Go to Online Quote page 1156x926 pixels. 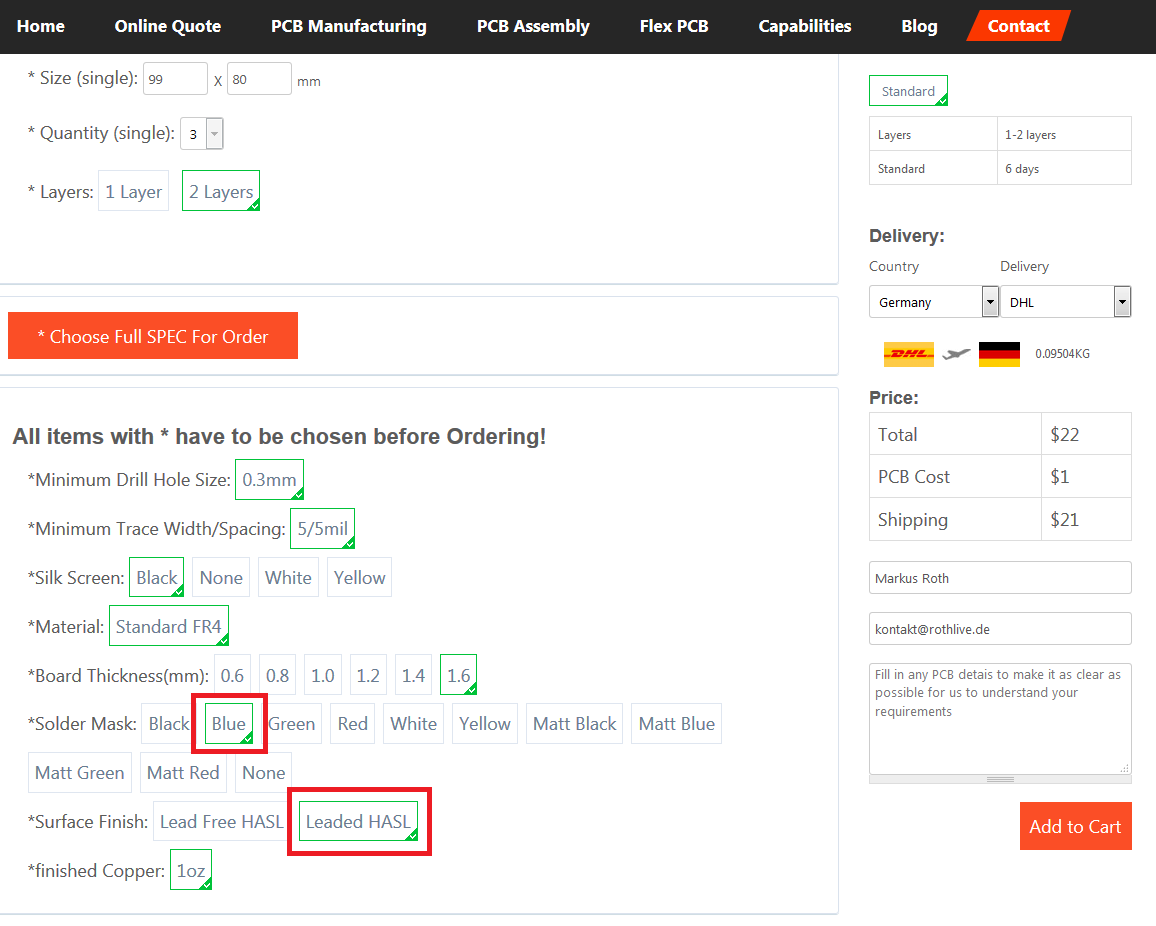167,27
